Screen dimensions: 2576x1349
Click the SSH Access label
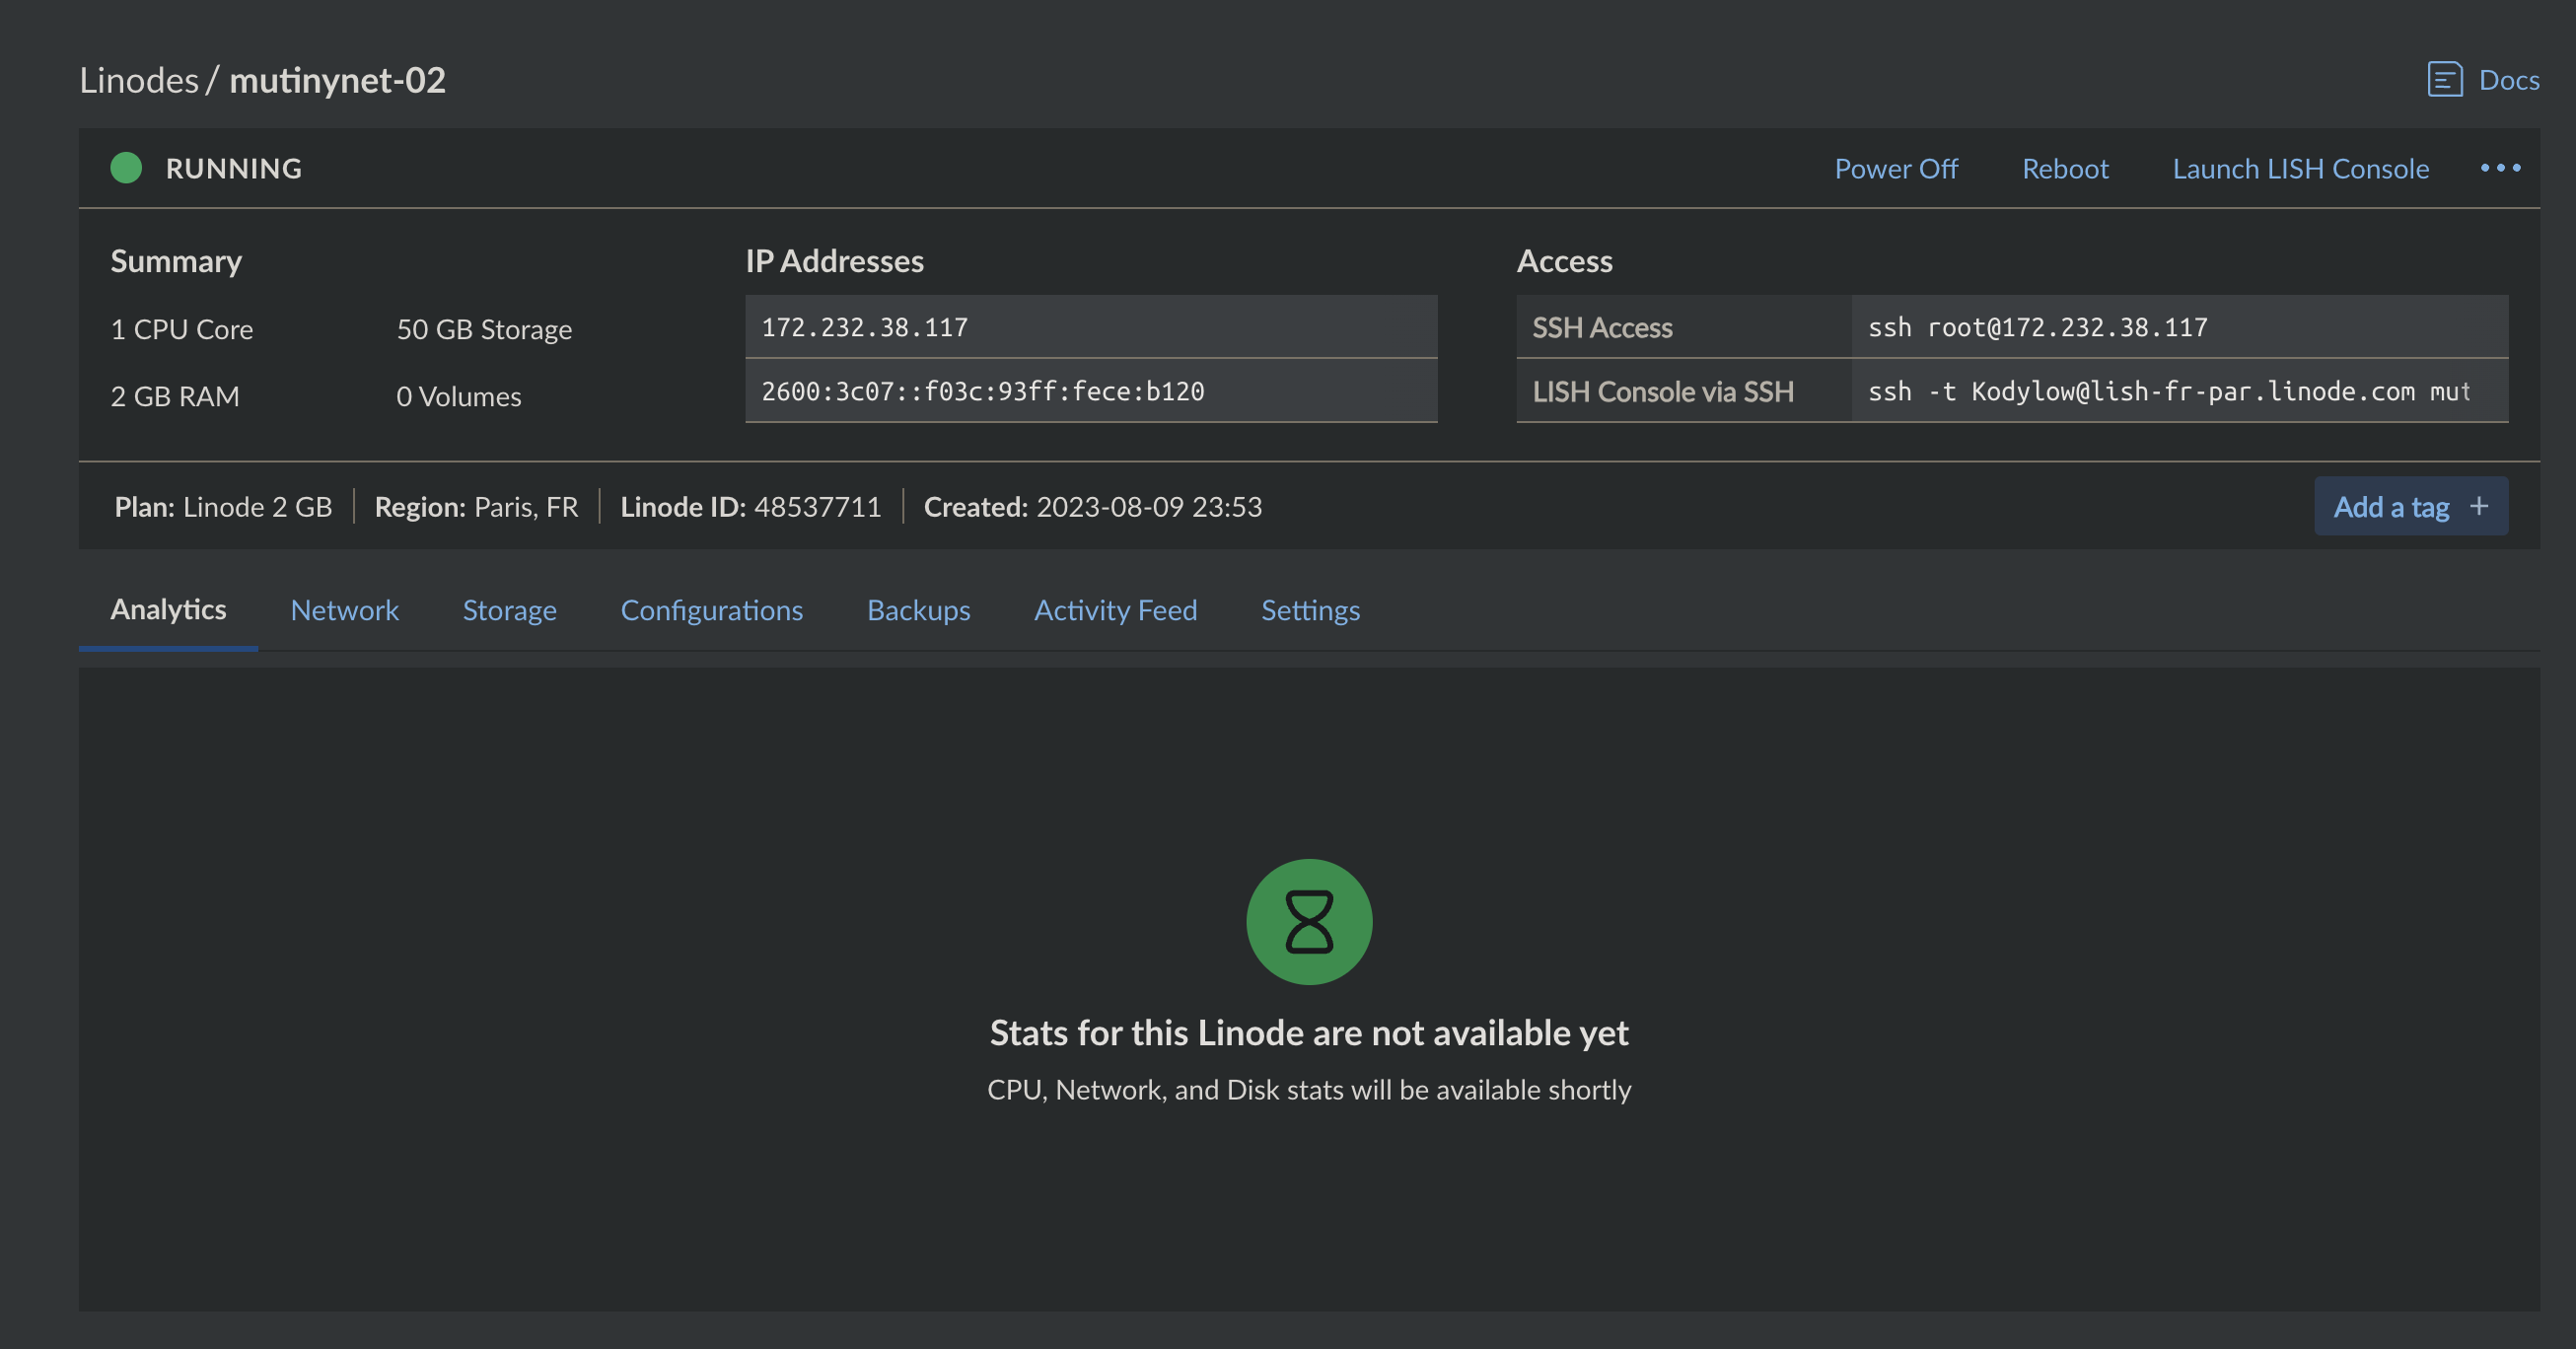click(x=1602, y=327)
